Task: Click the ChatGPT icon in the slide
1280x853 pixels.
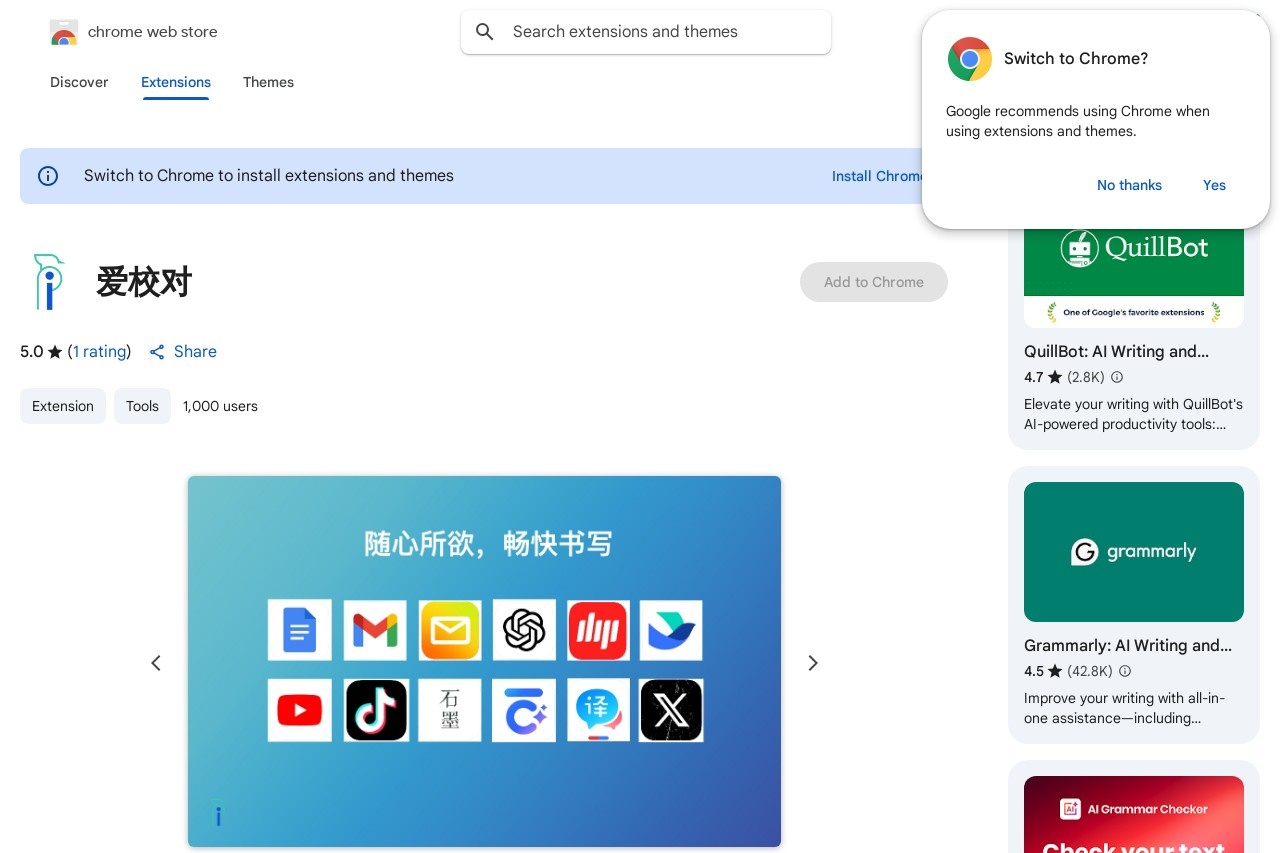Action: point(524,630)
